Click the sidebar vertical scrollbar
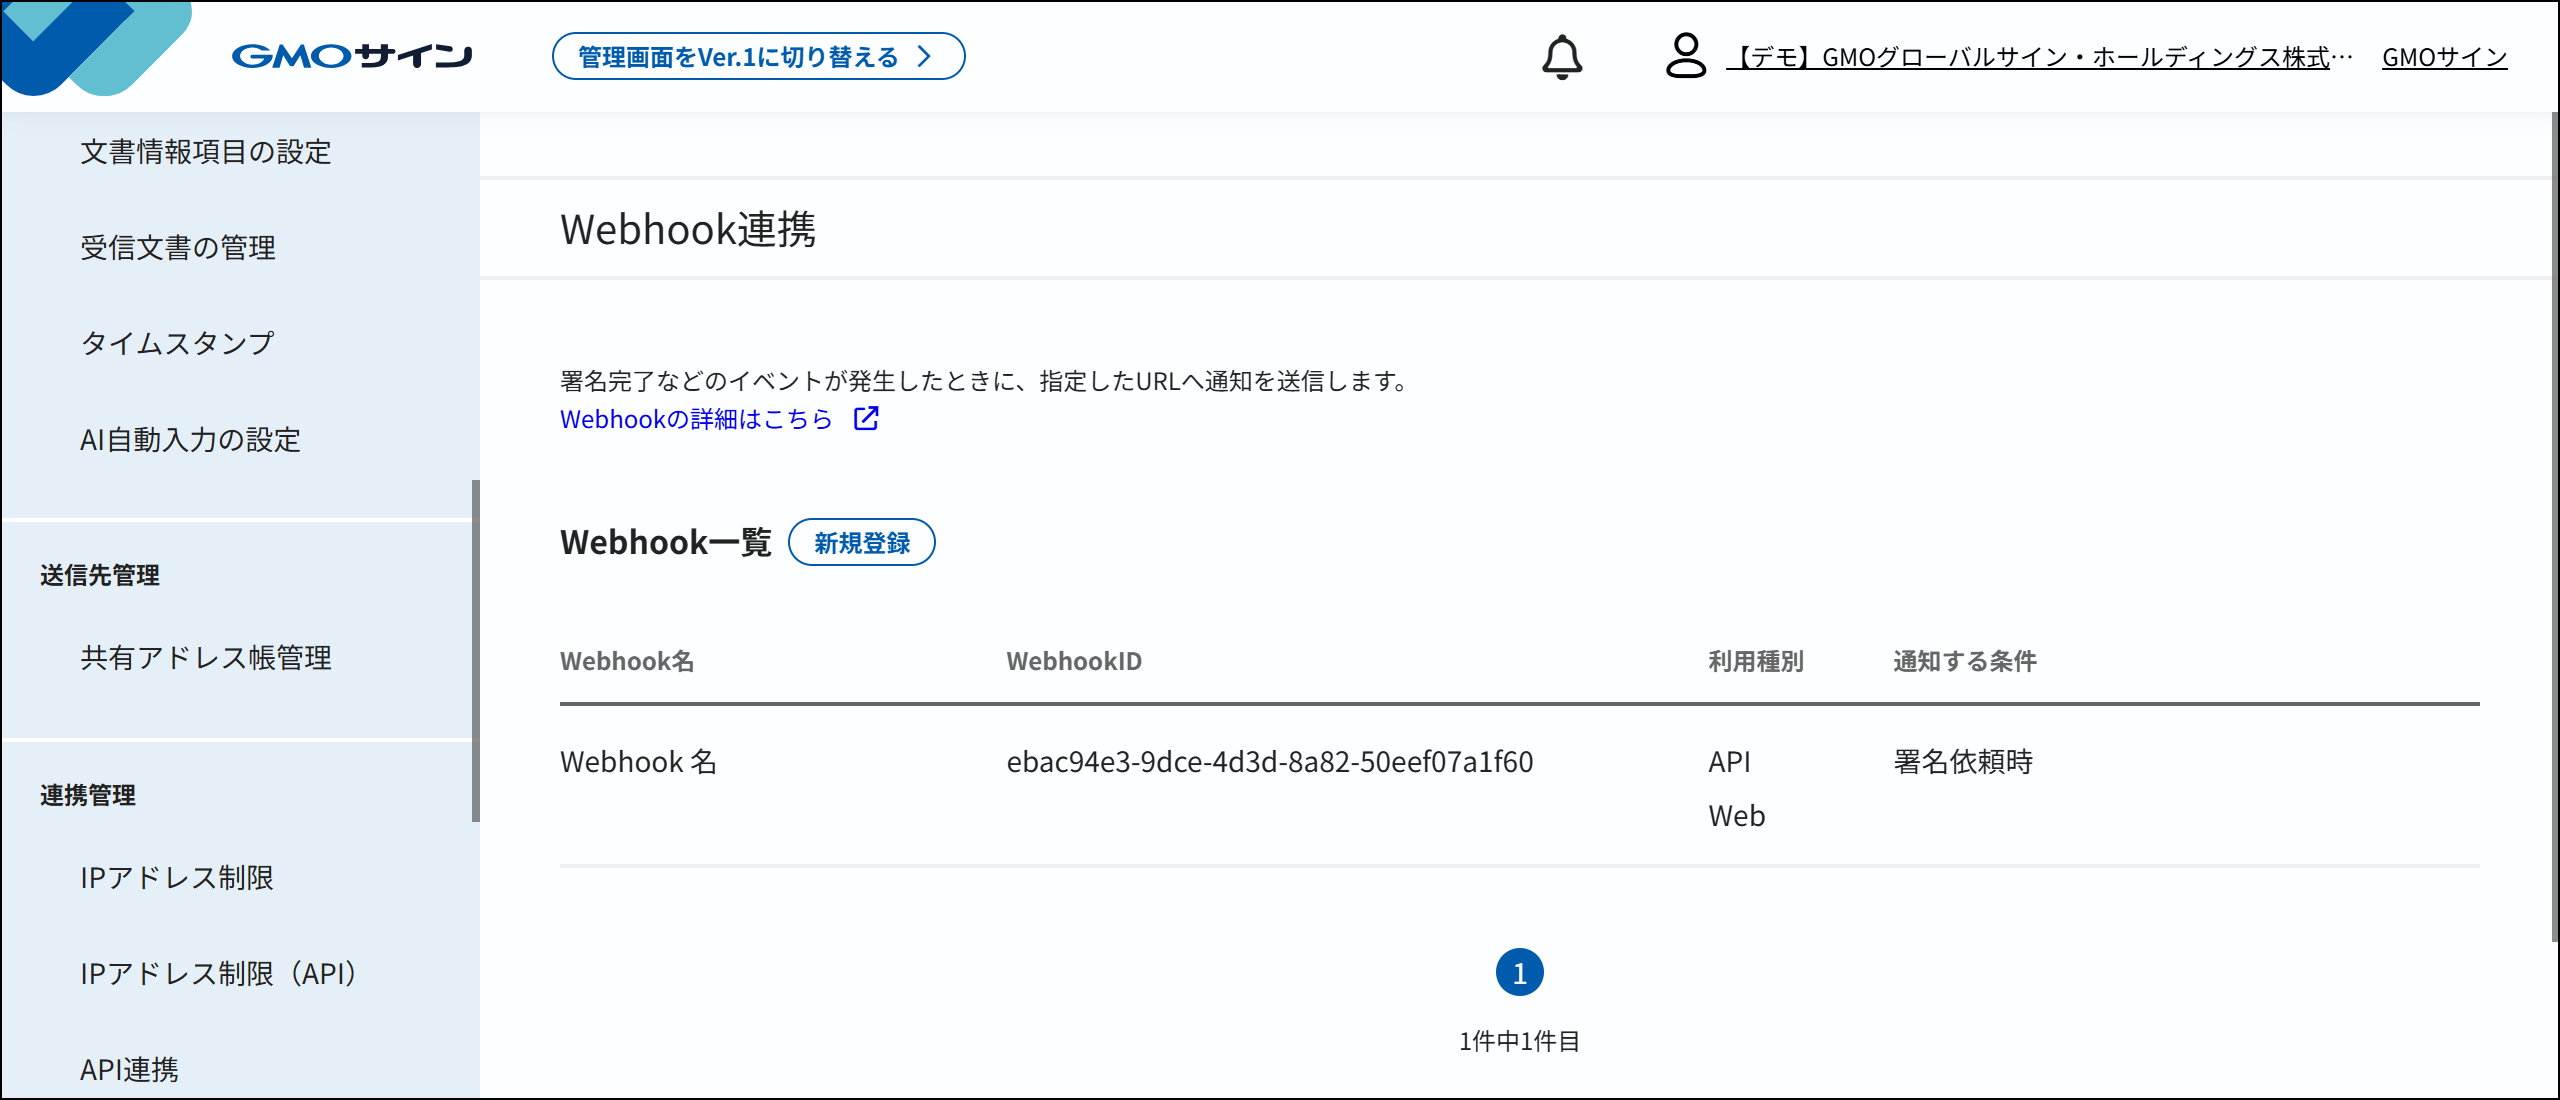The image size is (2560, 1100). [x=476, y=650]
